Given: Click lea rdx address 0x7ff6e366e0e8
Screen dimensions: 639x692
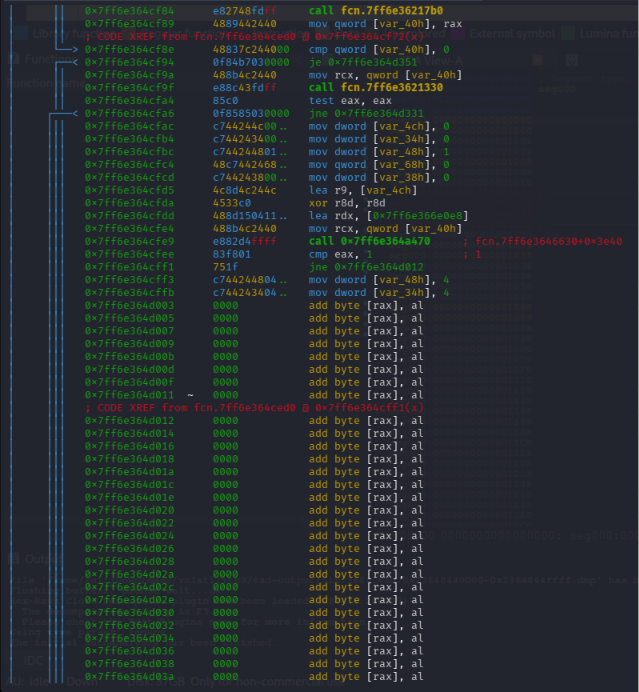Looking at the screenshot, I should pyautogui.click(x=417, y=215).
